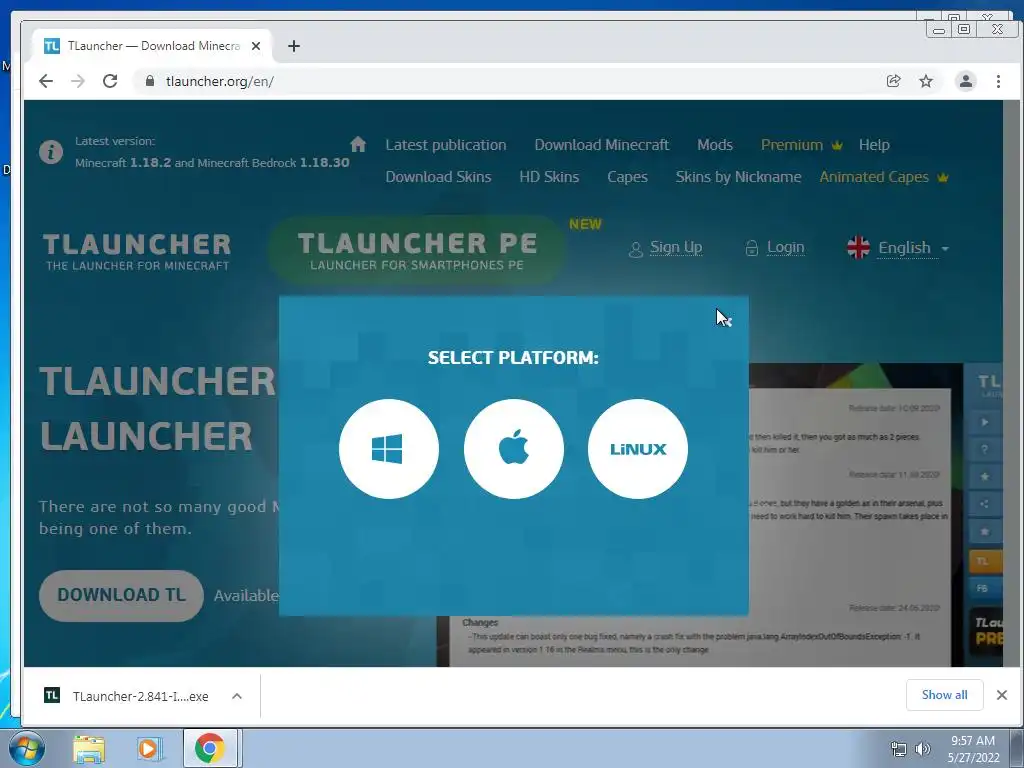Click the browser forward arrow
The height and width of the screenshot is (768, 1024).
click(x=78, y=81)
